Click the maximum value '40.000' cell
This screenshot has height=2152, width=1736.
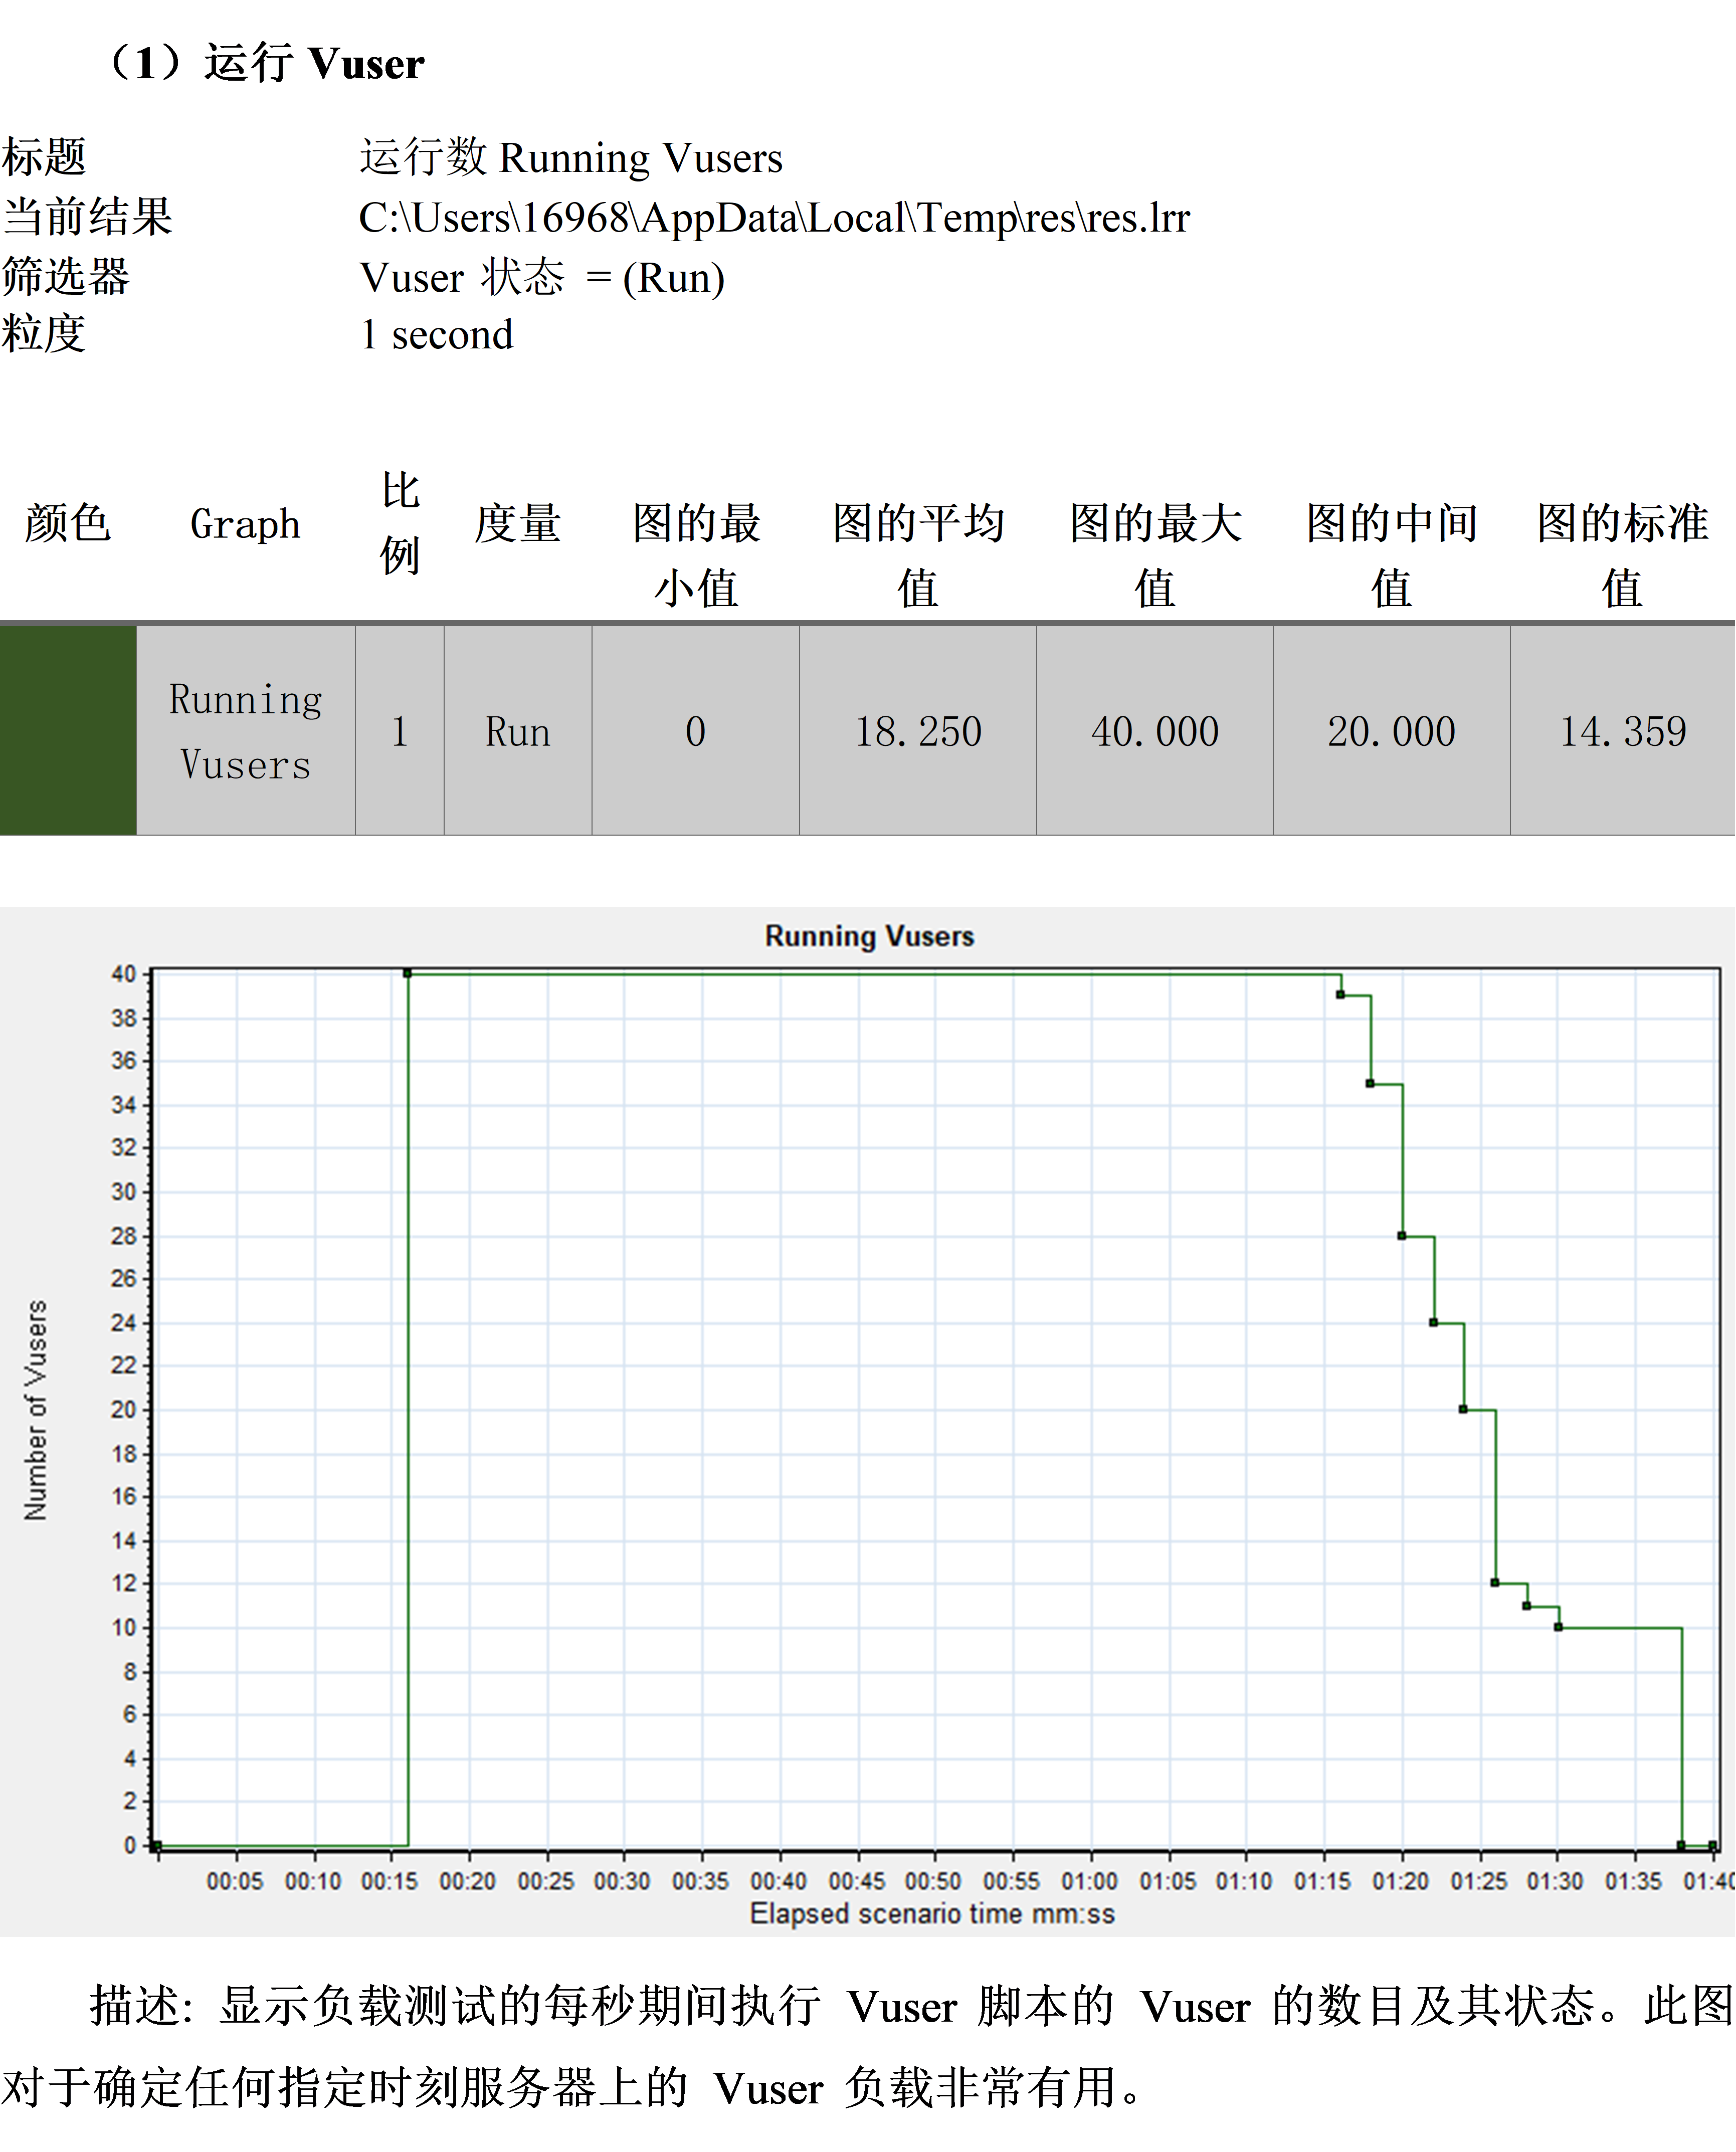click(1155, 730)
